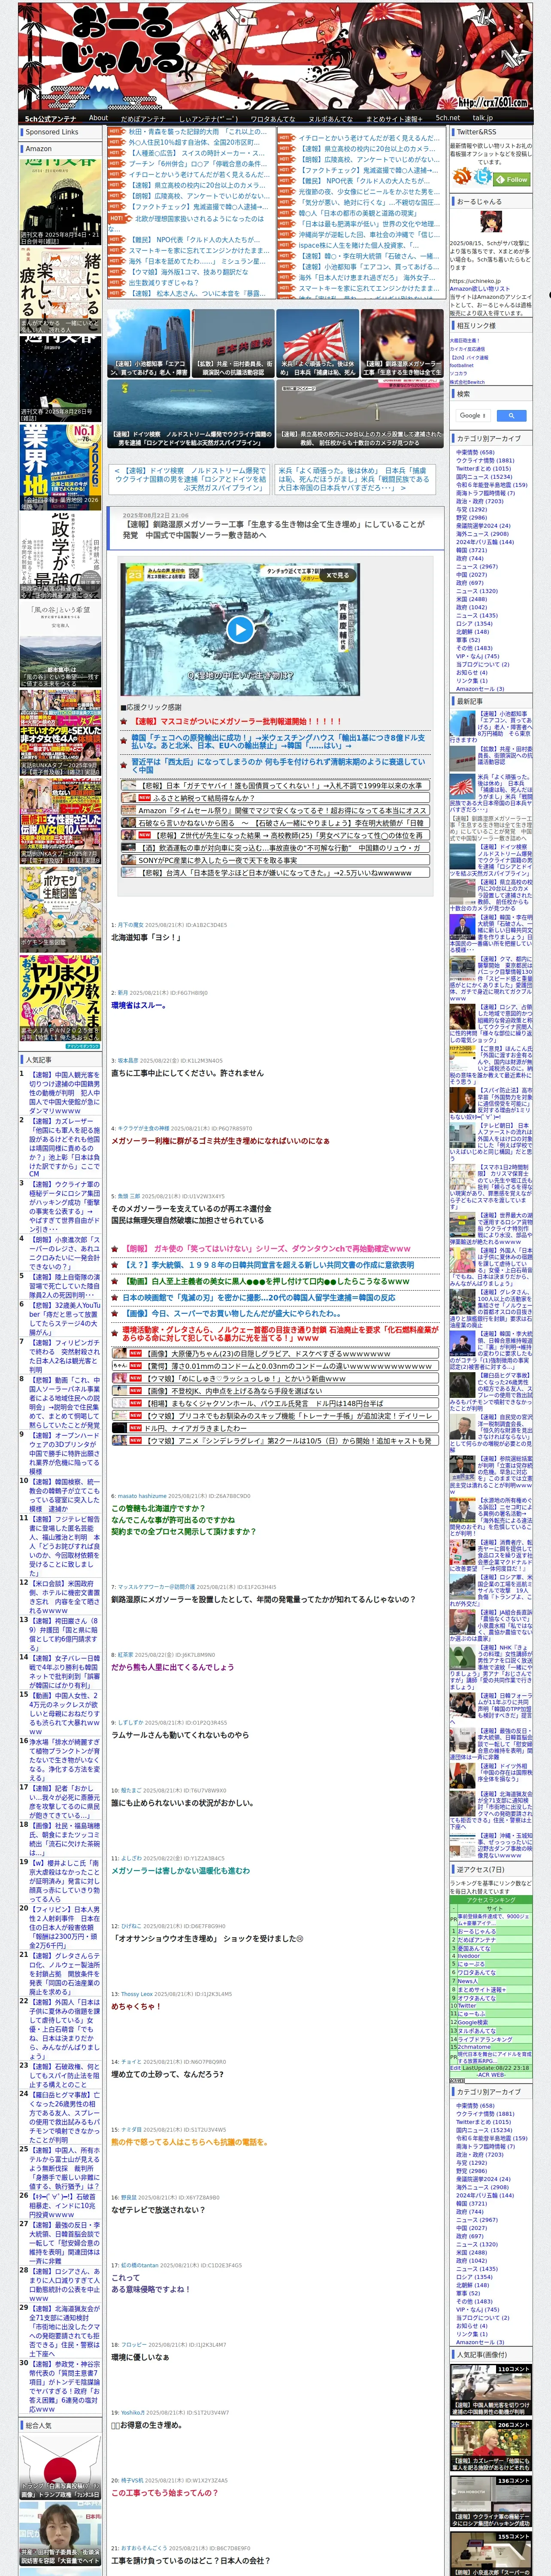This screenshot has height=2576, width=551.
Task: Open the 206コメント popular article thumbnail
Action: point(491,2446)
